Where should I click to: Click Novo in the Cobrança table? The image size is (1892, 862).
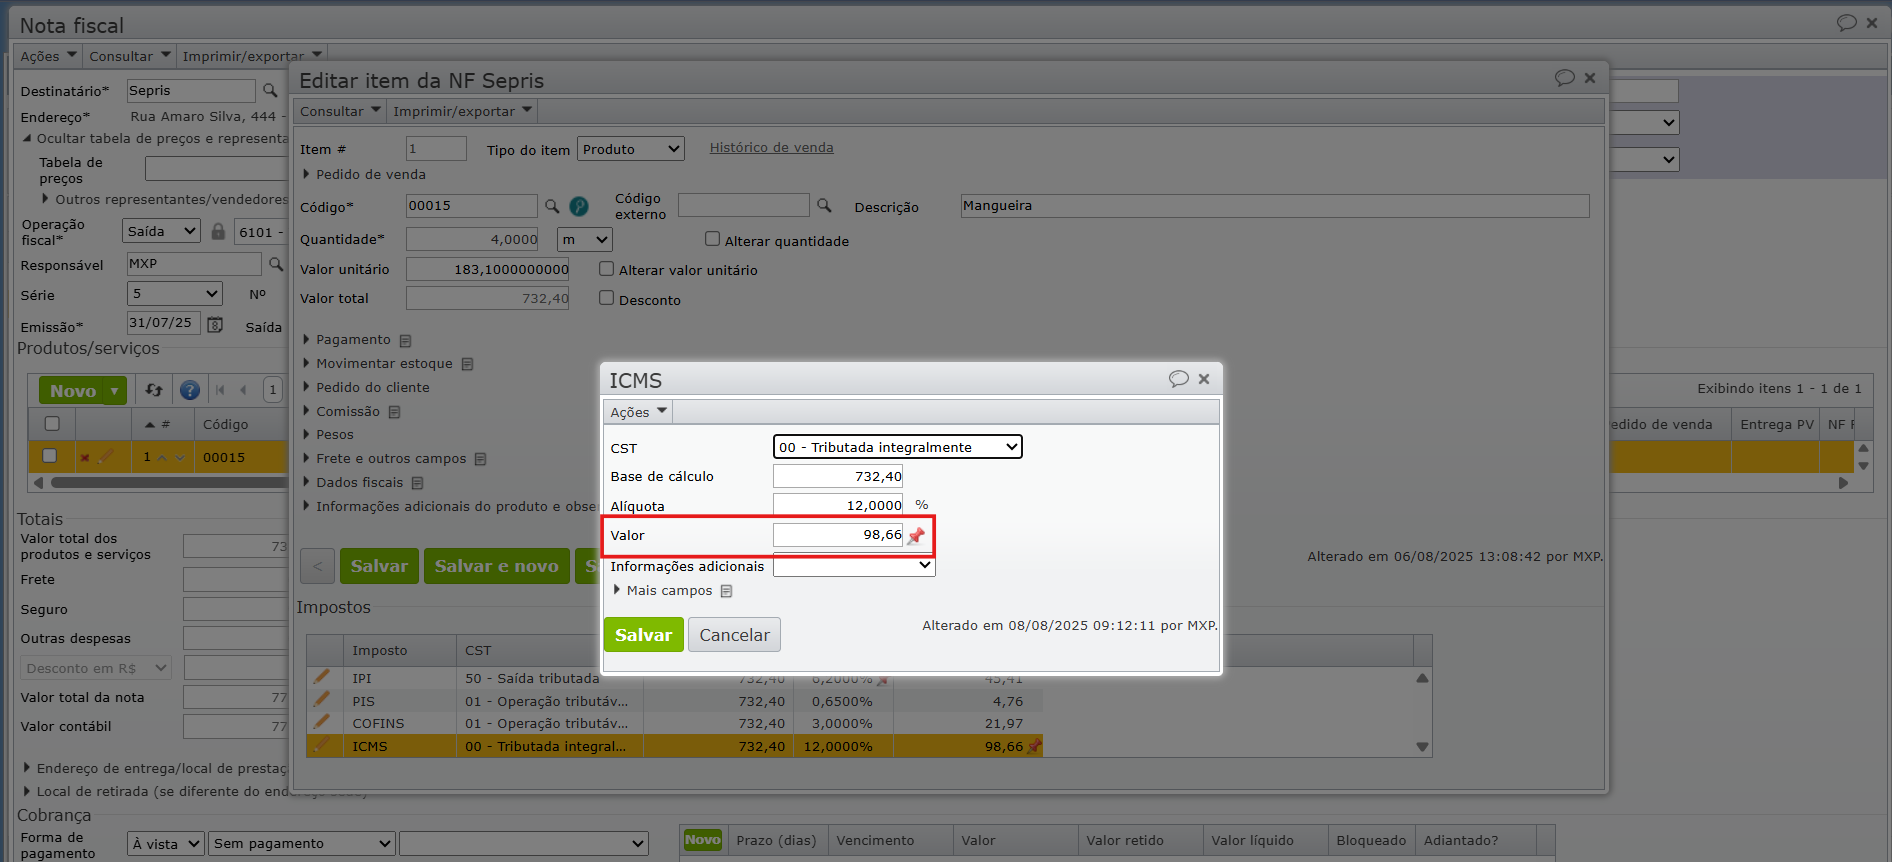pyautogui.click(x=702, y=840)
